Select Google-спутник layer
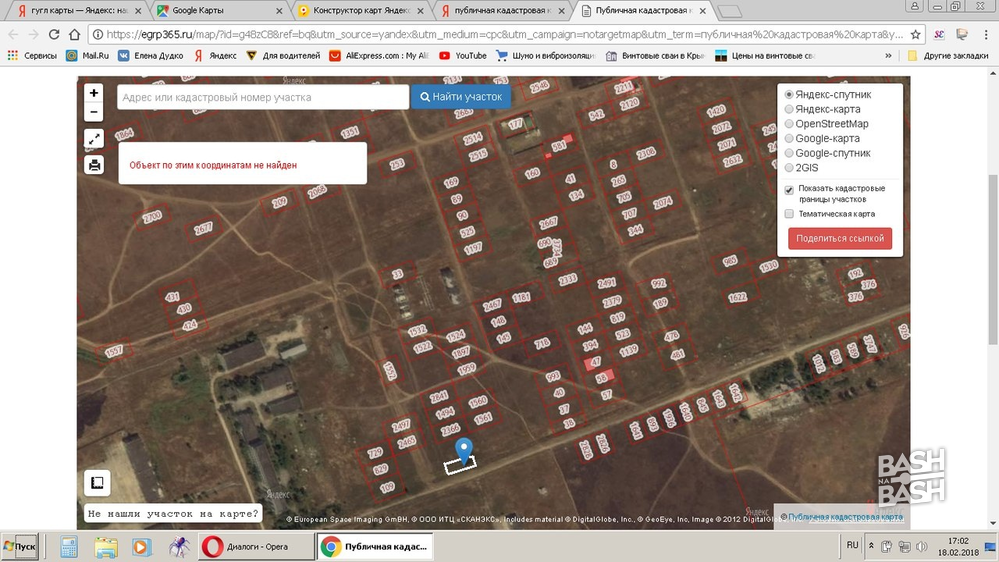This screenshot has height=562, width=999. click(x=789, y=153)
